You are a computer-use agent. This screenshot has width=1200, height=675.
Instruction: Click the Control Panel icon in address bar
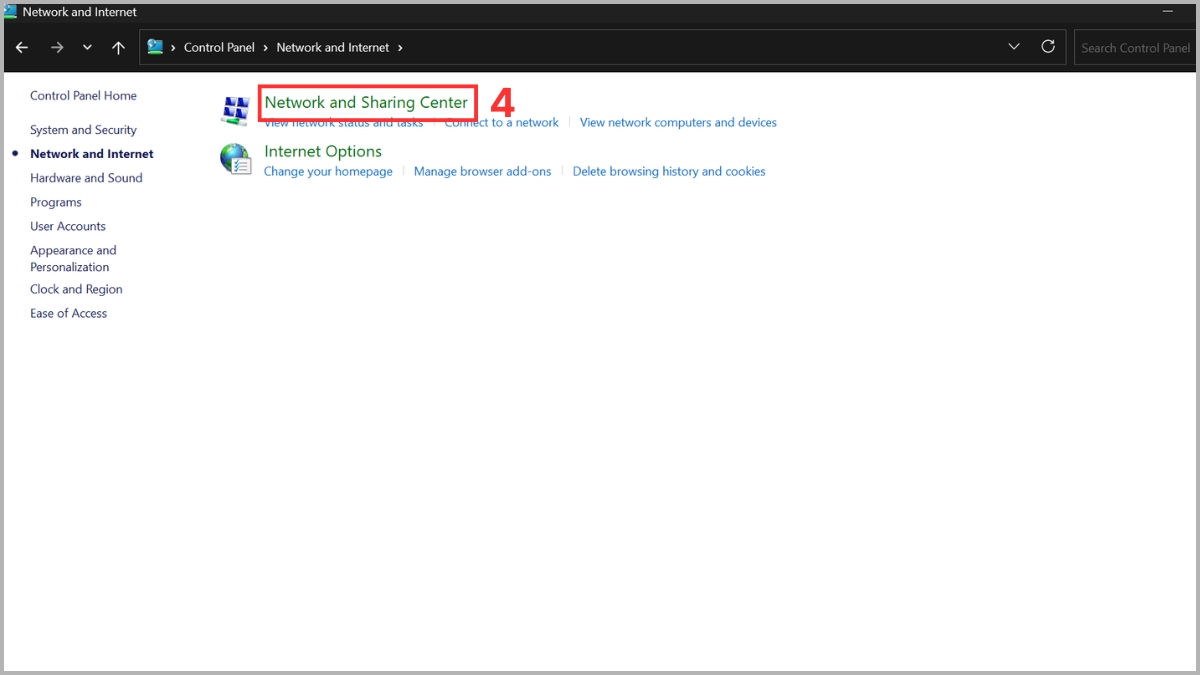[155, 46]
